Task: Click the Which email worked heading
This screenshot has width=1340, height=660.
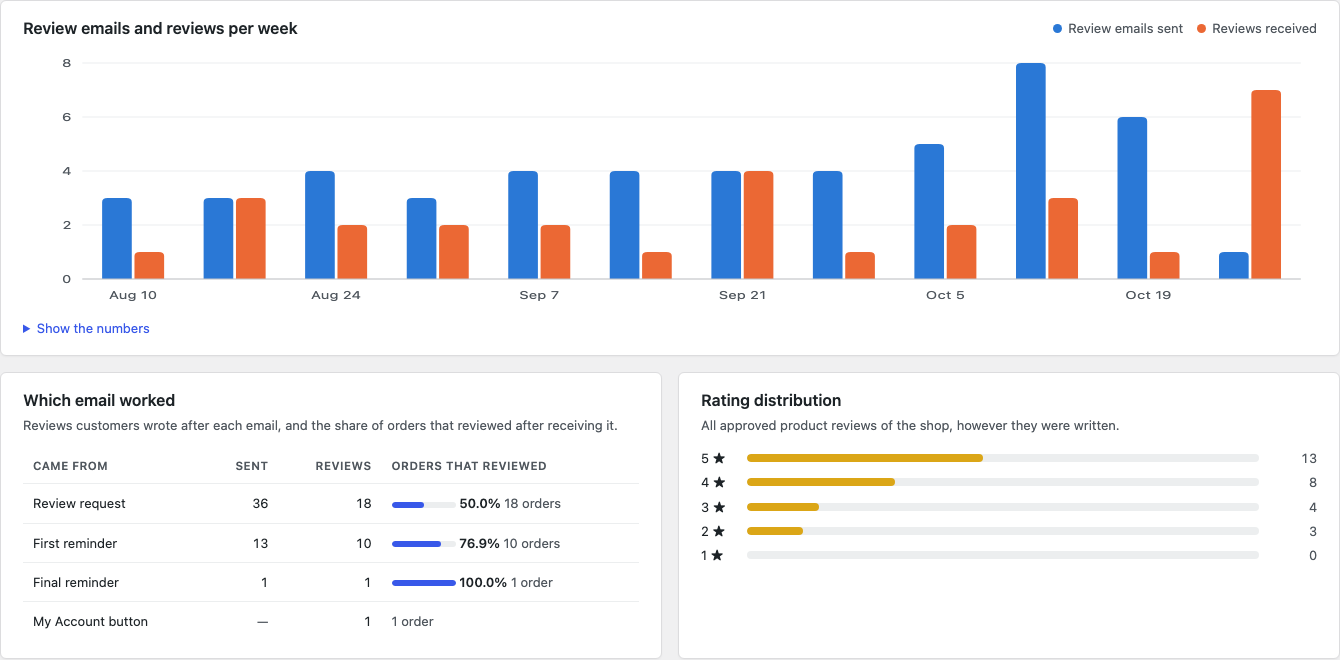Action: pos(99,400)
